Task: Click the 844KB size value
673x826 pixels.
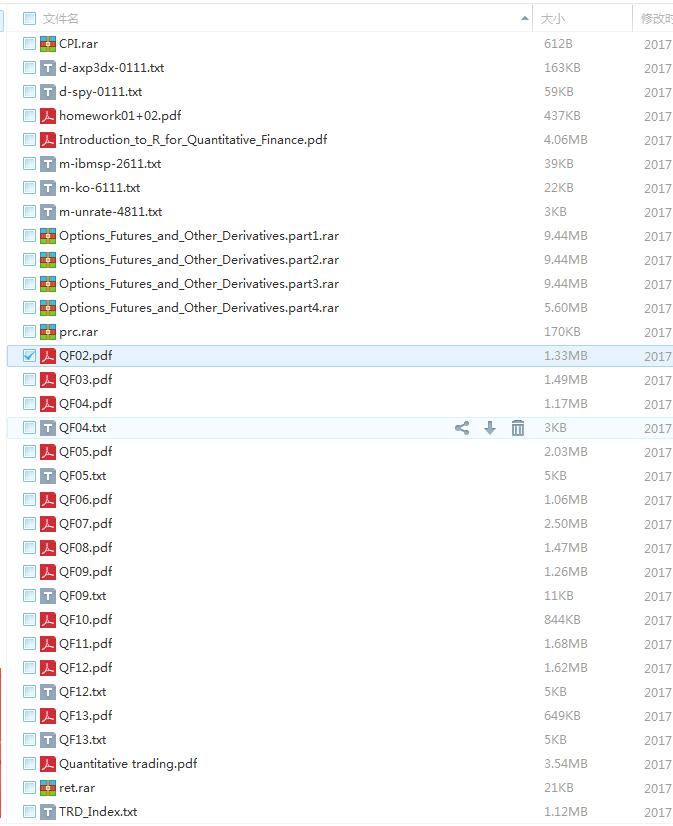Action: [x=562, y=620]
